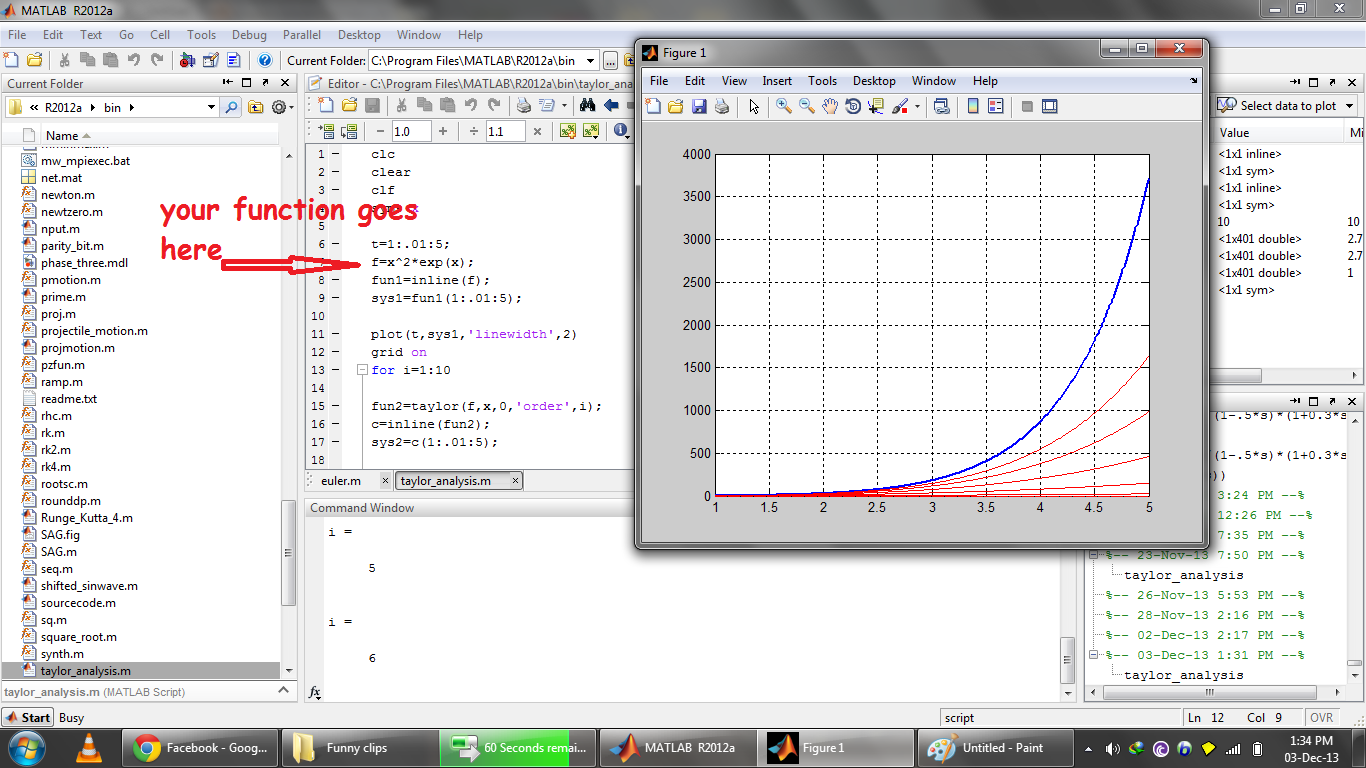Click the fx function browser icon

point(314,692)
